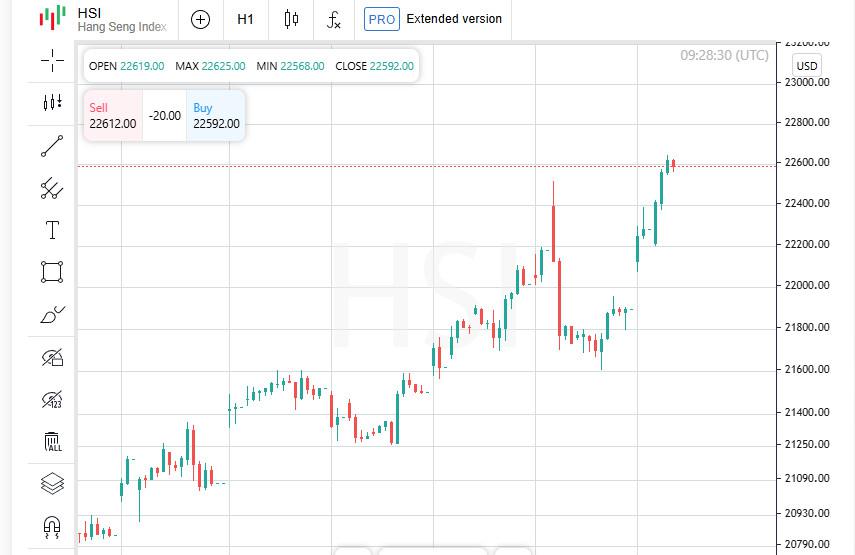Viewport: 855px width, 555px height.
Task: Open the indicators fx menu
Action: coord(334,20)
